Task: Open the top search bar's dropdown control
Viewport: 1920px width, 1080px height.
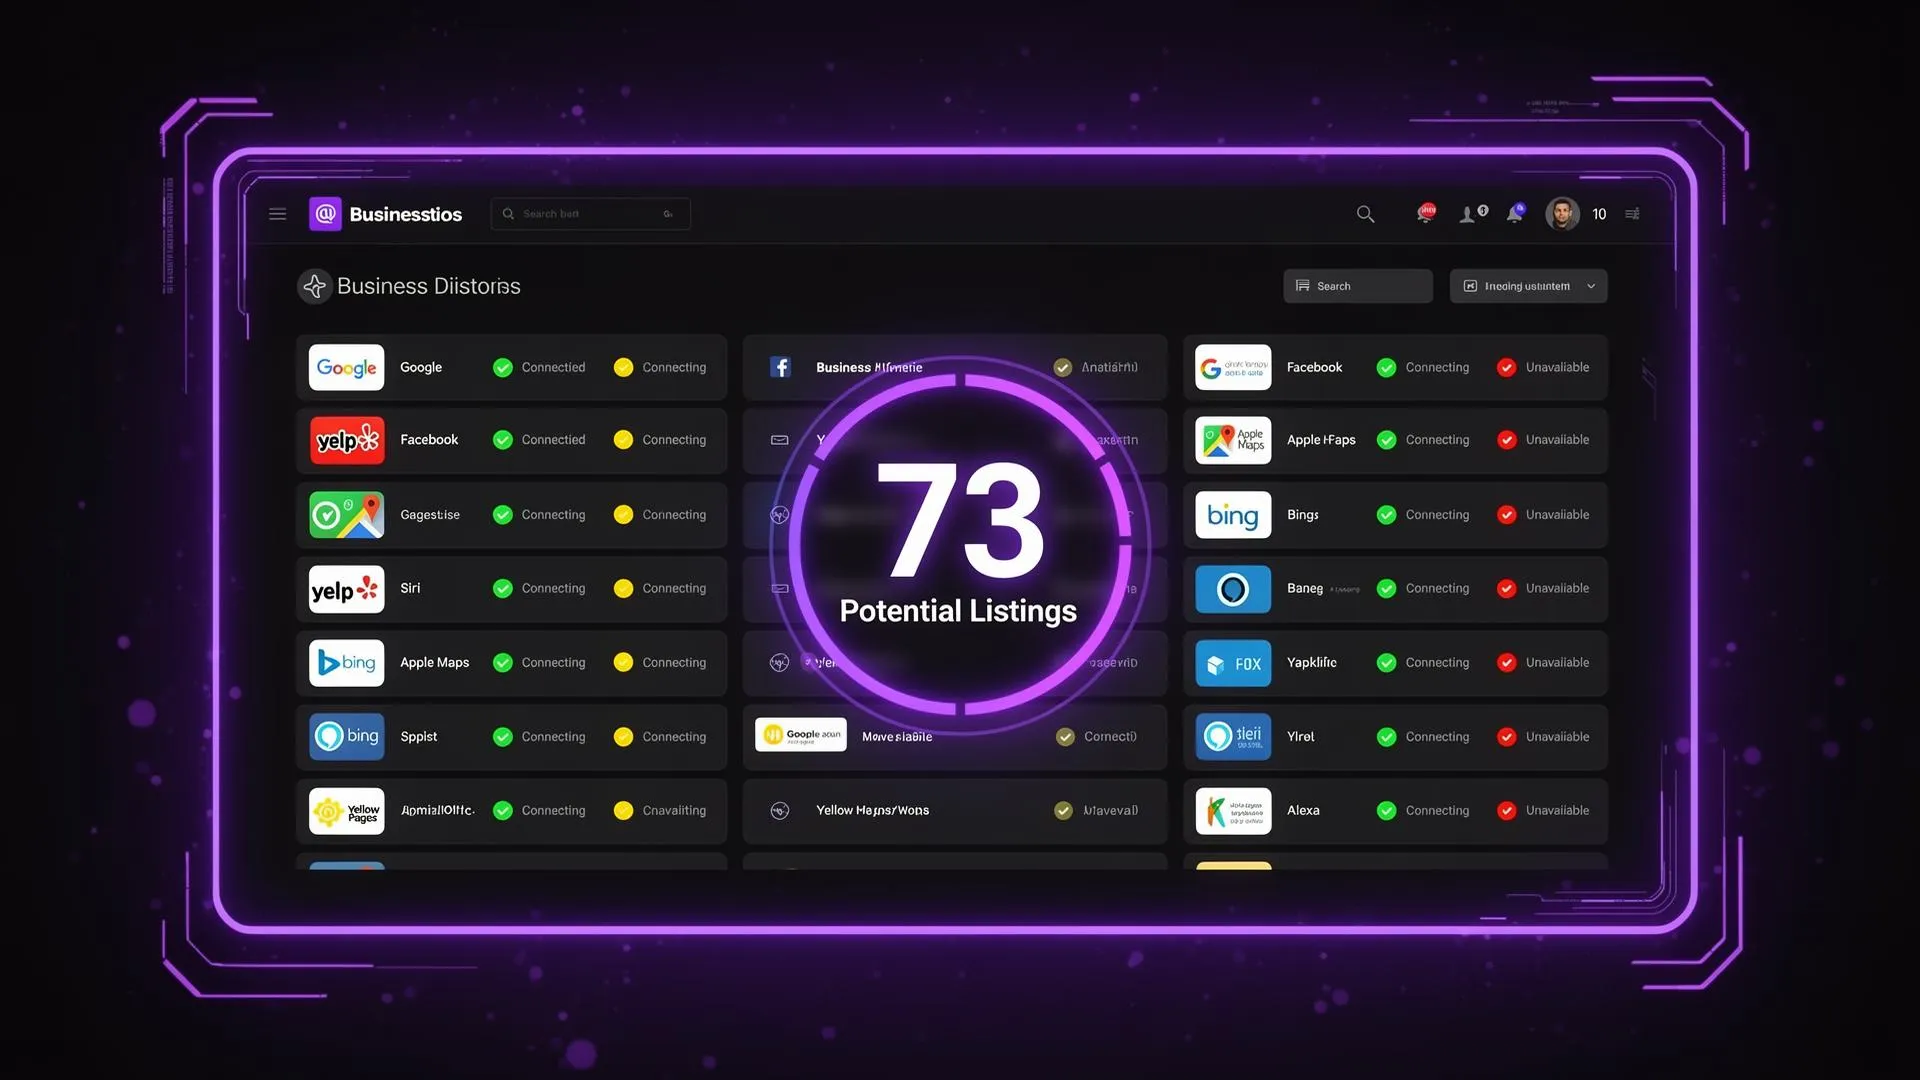Action: click(x=668, y=214)
